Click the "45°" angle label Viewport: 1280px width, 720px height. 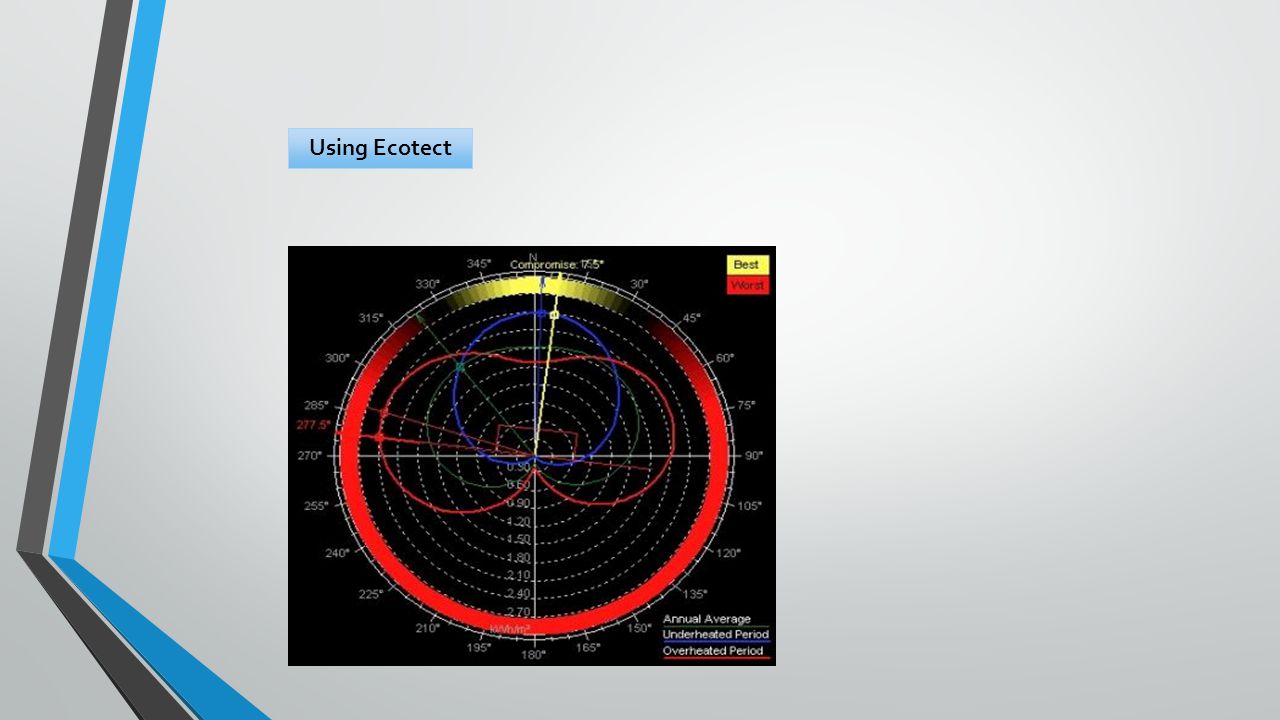tap(692, 318)
